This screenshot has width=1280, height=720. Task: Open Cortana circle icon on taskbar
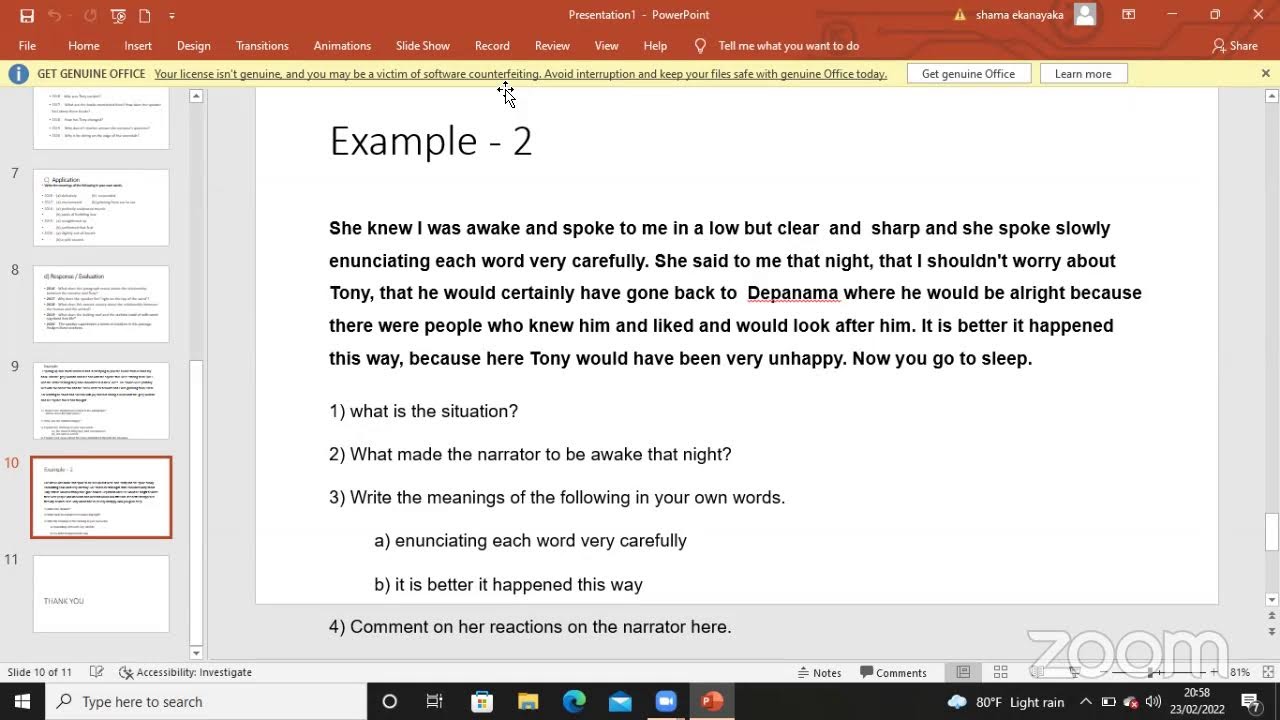(390, 702)
